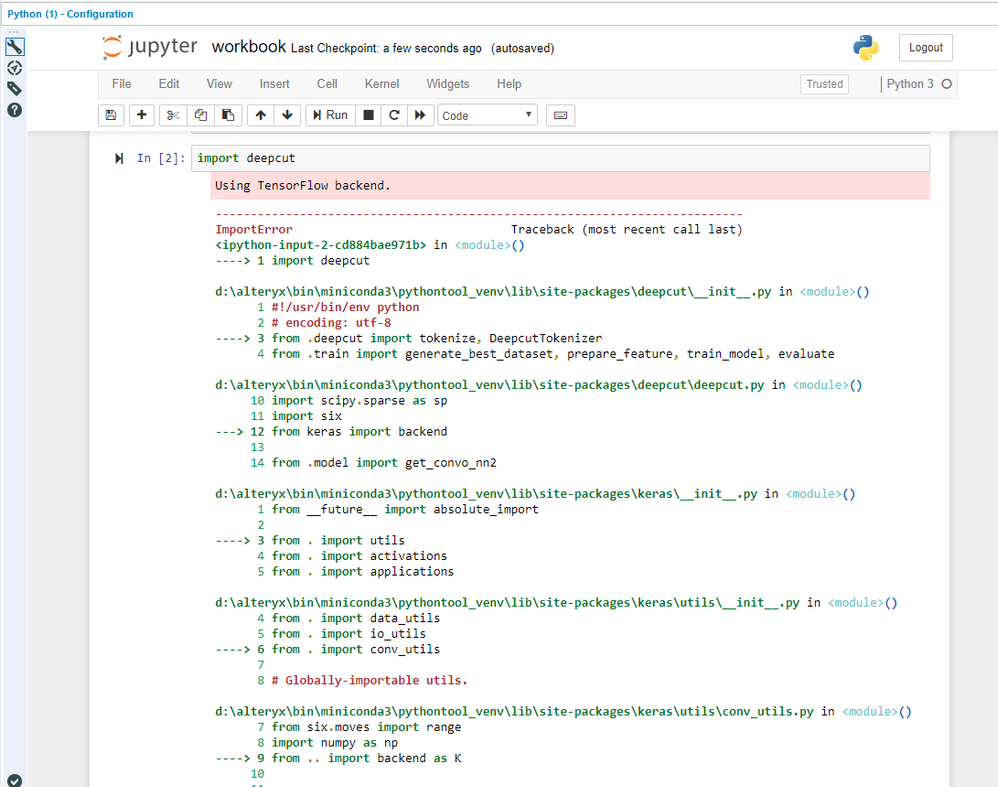Viewport: 998px width, 787px height.
Task: Open the cell type Code dropdown
Action: [x=487, y=115]
